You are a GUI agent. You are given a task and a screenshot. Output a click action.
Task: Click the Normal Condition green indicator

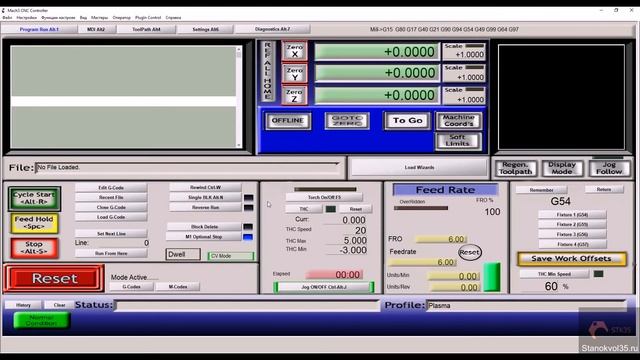click(41, 320)
